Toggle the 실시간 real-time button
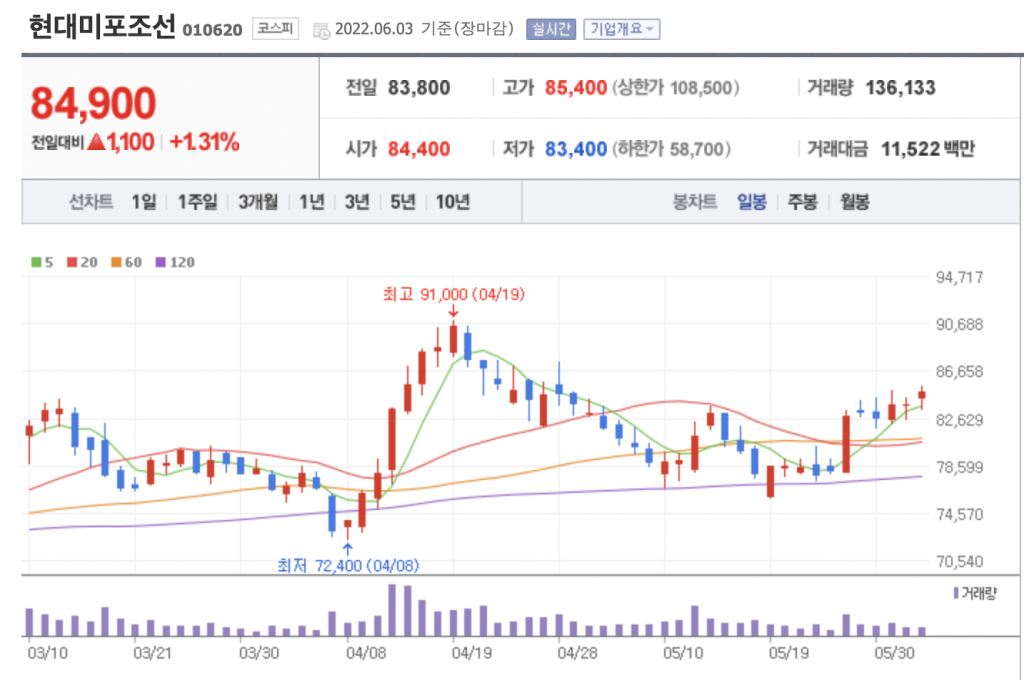 coord(551,28)
